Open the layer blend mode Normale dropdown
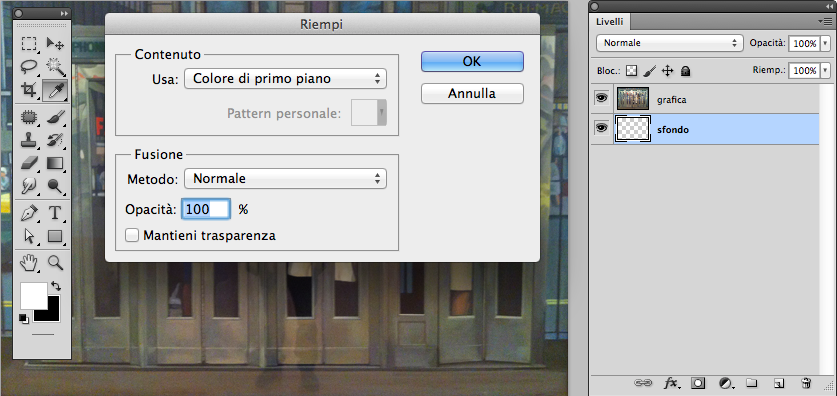 [x=670, y=43]
